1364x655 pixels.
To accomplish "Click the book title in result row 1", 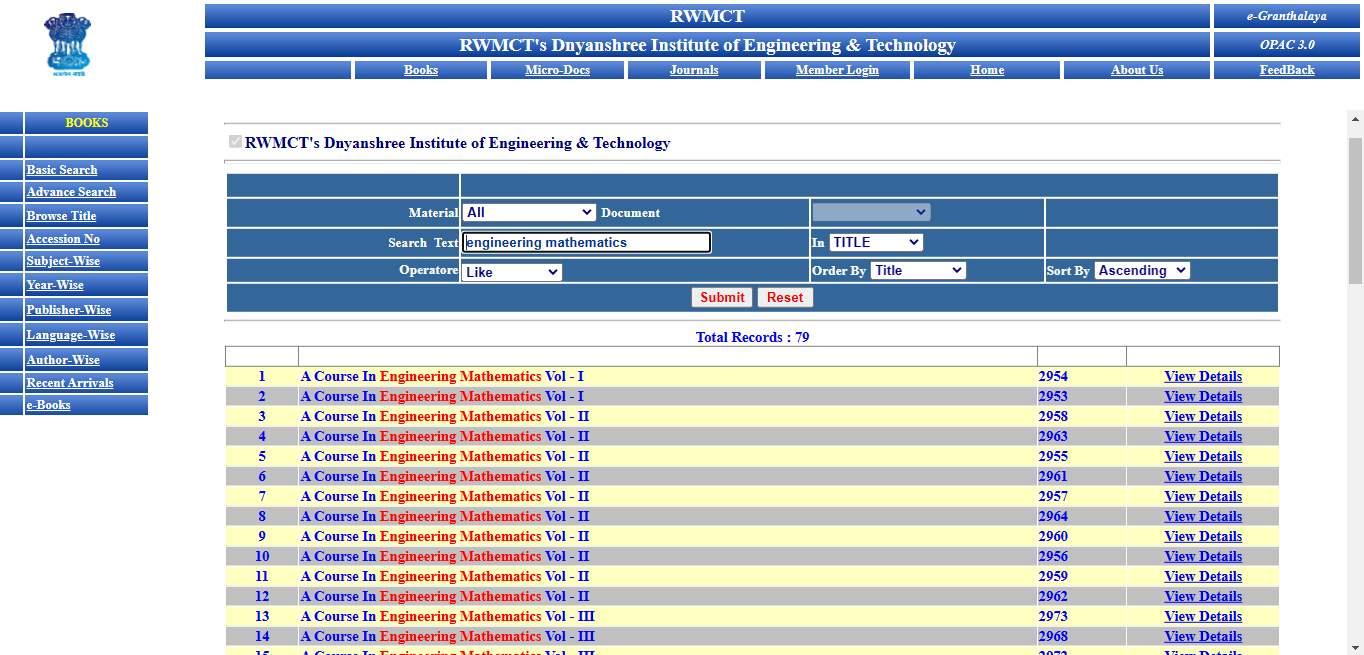I will click(x=442, y=377).
